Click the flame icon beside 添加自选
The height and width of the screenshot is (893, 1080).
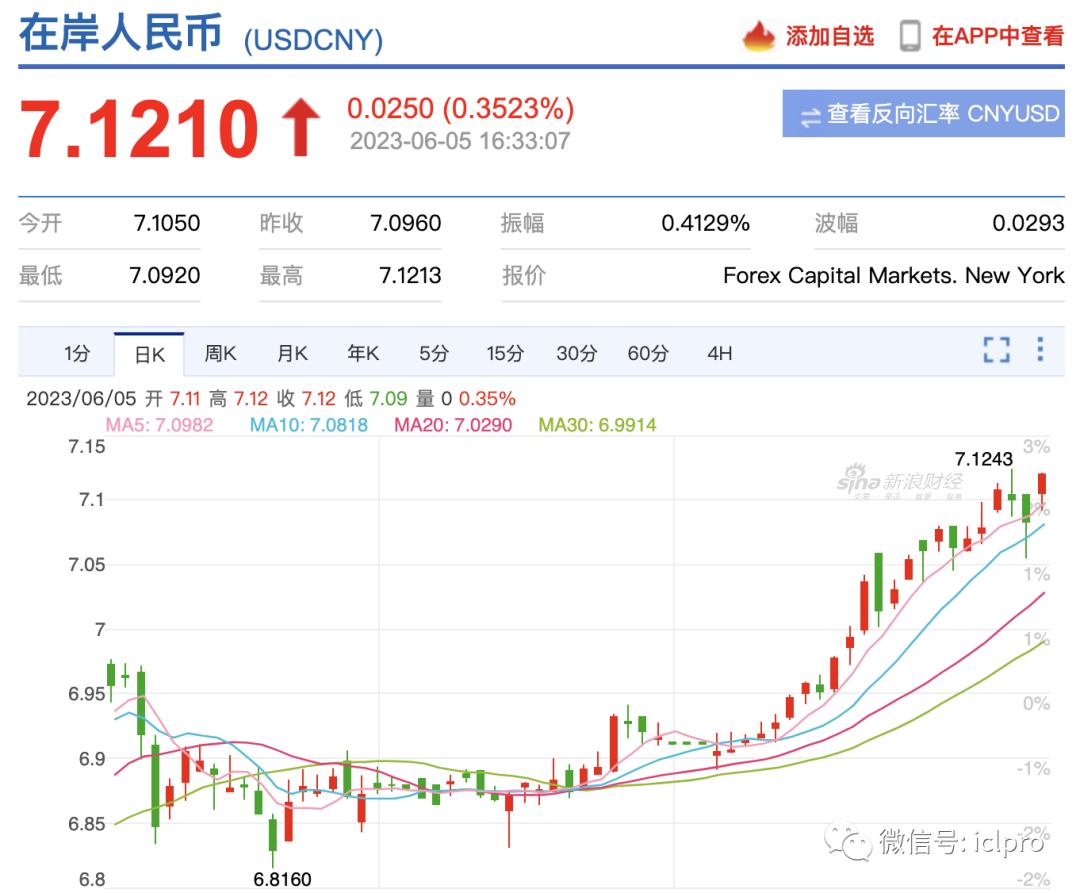[x=759, y=36]
